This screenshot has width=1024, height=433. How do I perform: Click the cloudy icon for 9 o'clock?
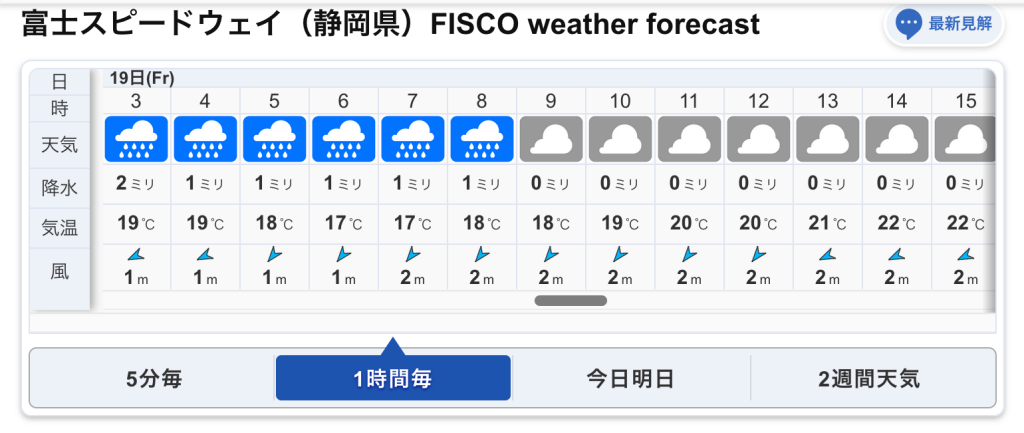[551, 139]
